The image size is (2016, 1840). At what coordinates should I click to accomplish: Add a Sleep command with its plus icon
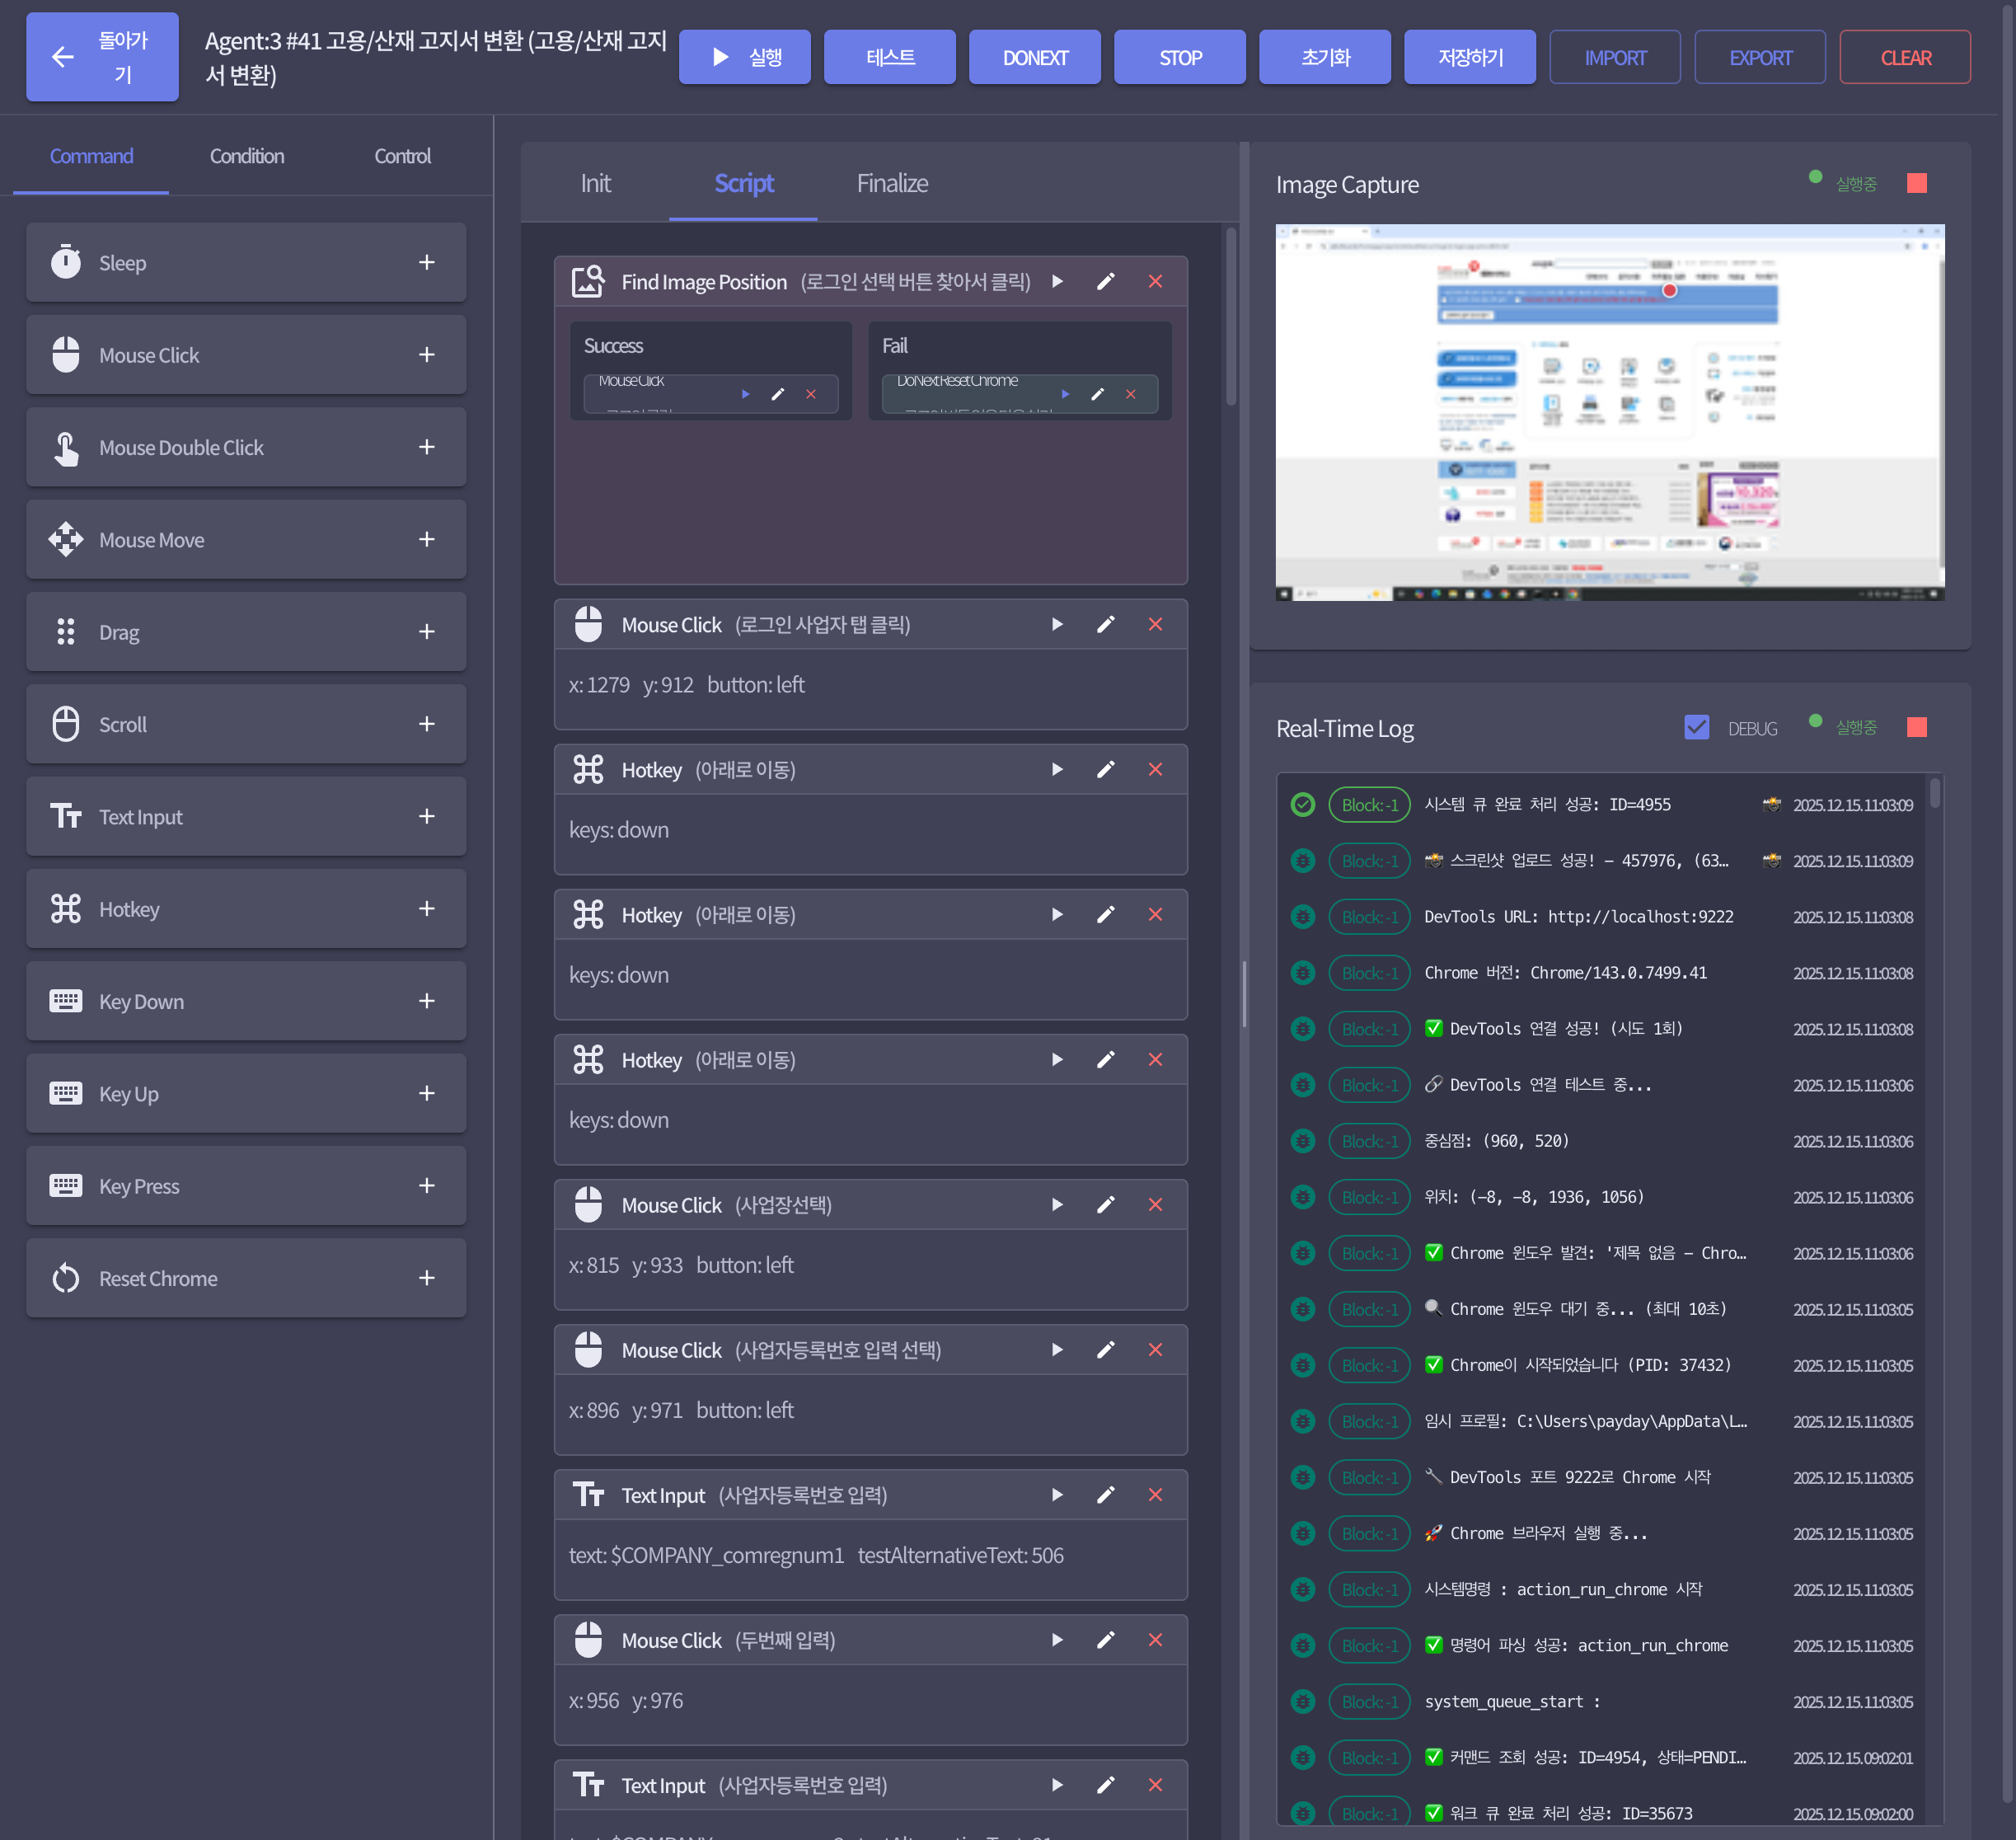427,262
